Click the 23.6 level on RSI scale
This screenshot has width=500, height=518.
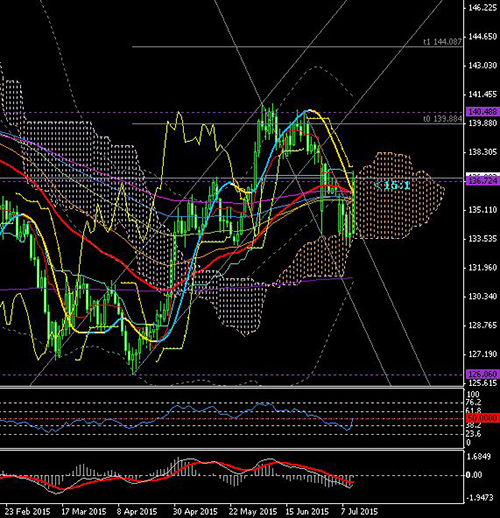(474, 434)
